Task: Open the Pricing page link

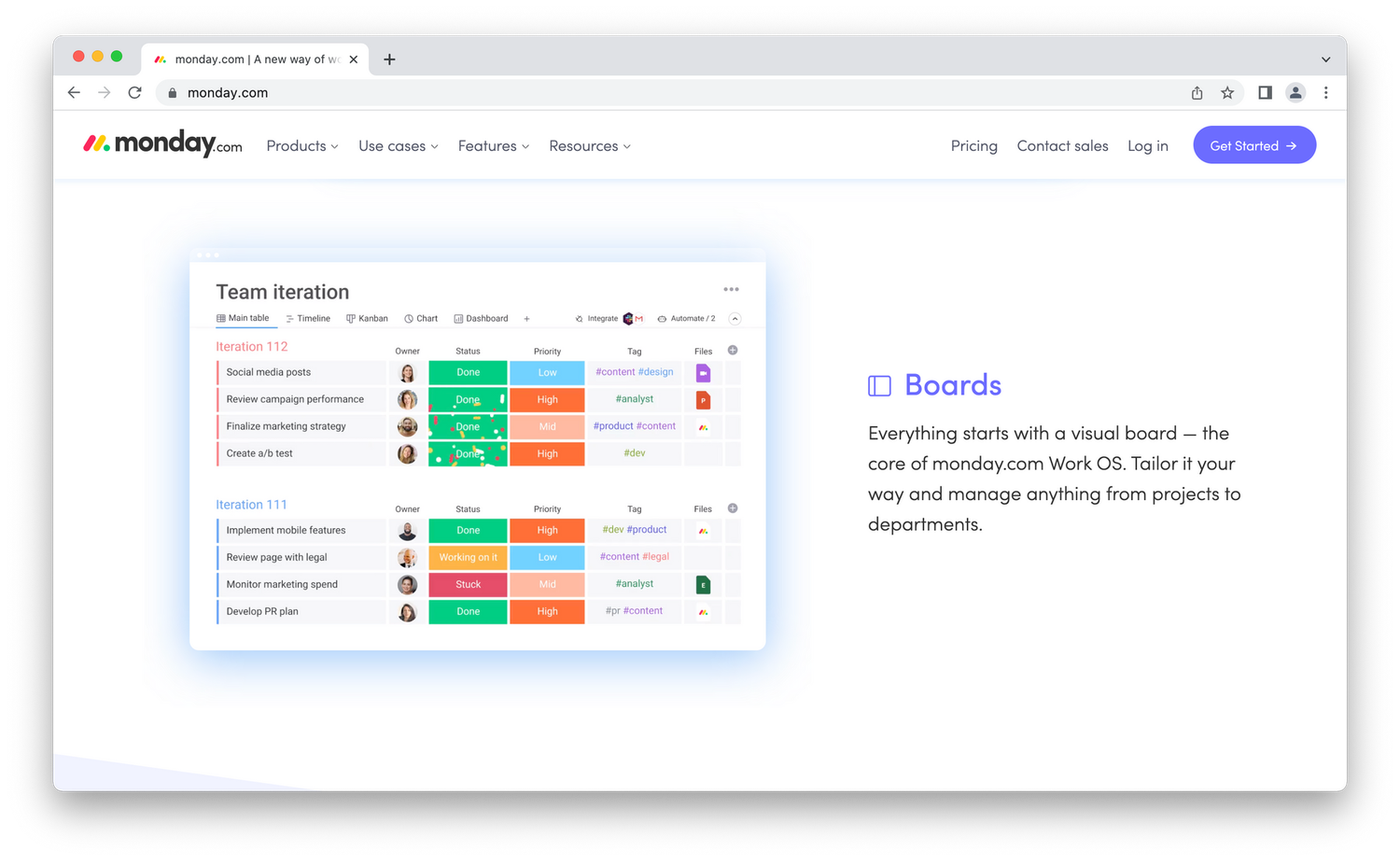Action: click(x=973, y=145)
